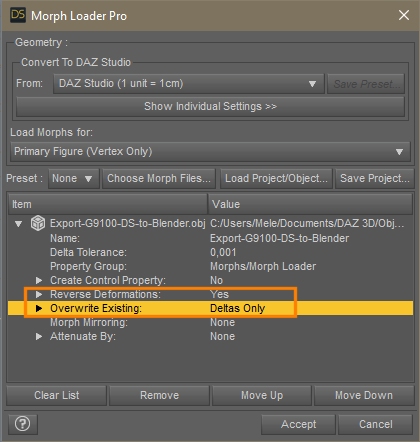The width and height of the screenshot is (420, 442).
Task: Select the Morph Mirroring value None
Action: coord(222,322)
